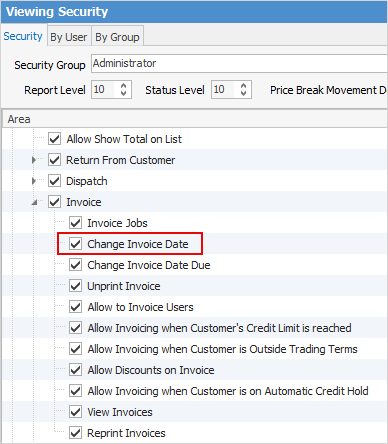Uncheck the Change Invoice Date checkbox
Viewport: 388px width, 444px height.
pos(75,244)
